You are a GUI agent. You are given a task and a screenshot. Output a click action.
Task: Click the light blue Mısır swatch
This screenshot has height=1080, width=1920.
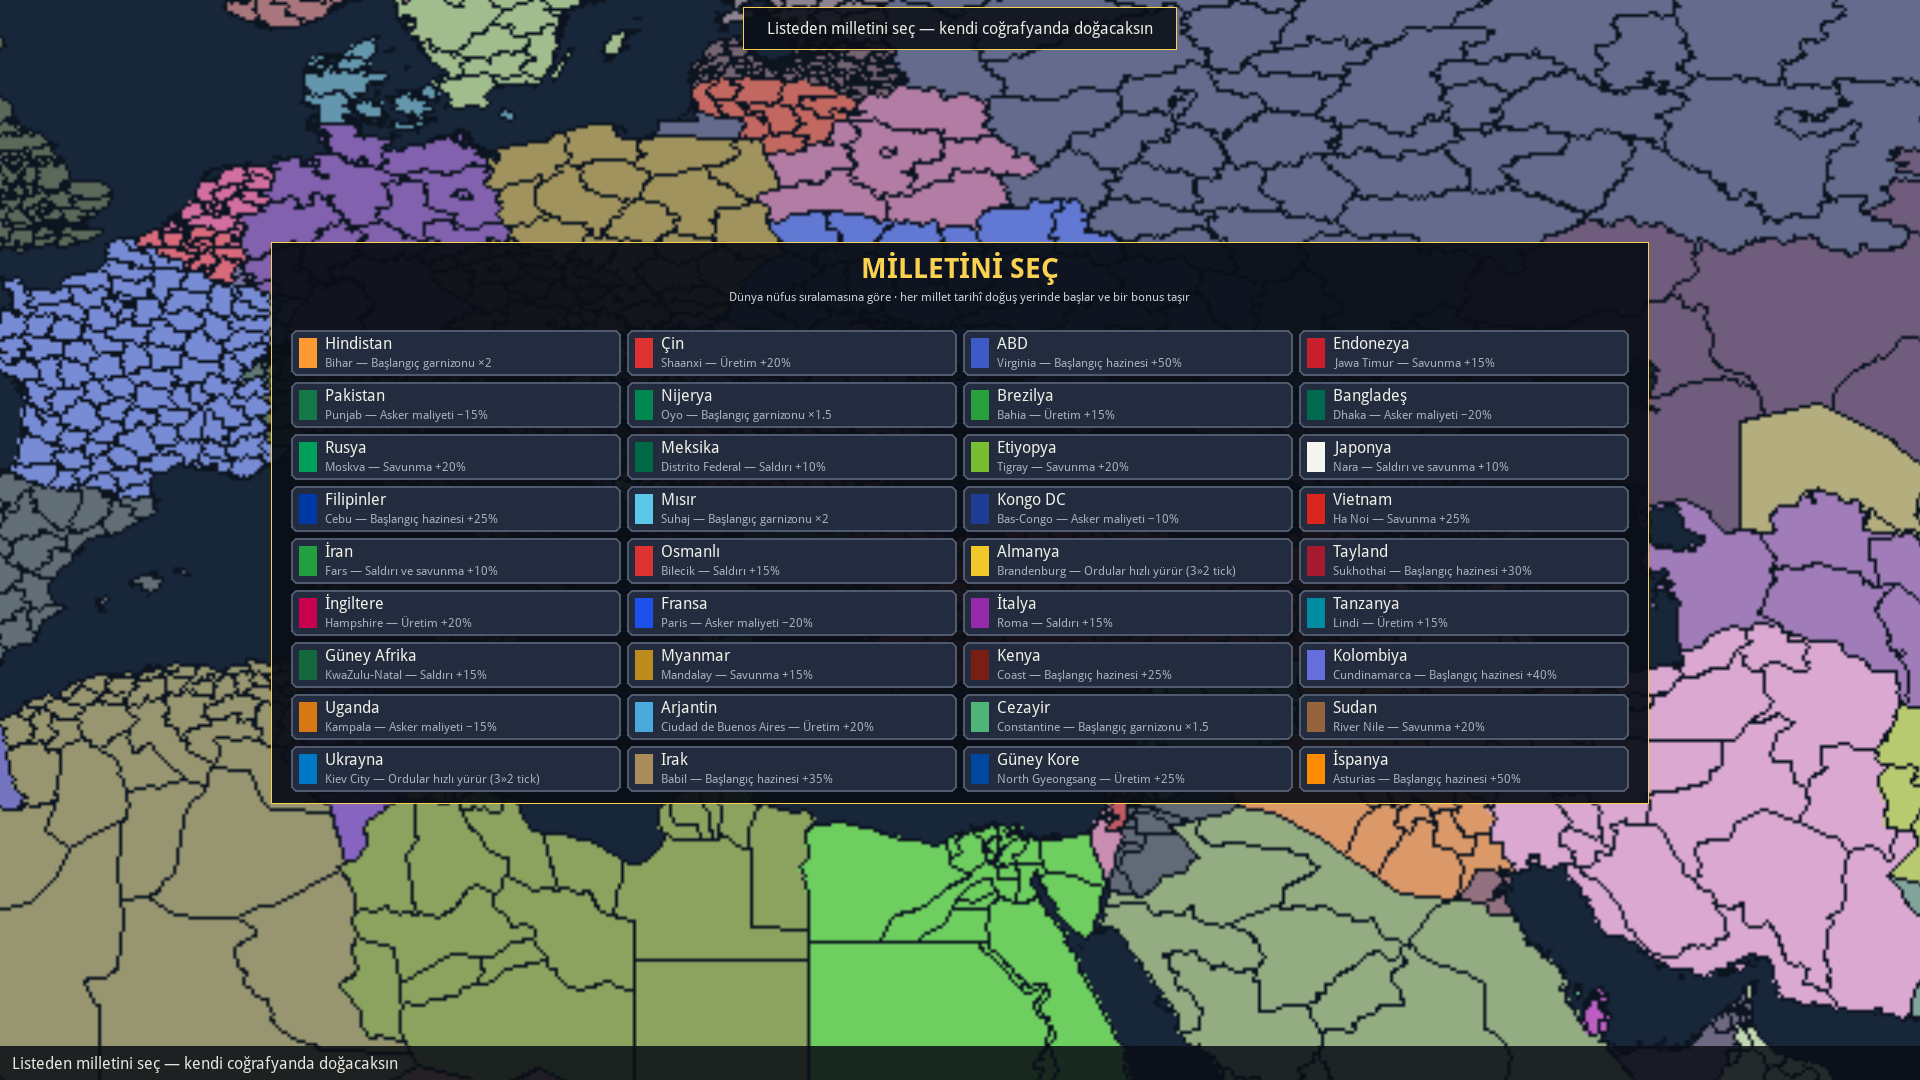[x=644, y=509]
